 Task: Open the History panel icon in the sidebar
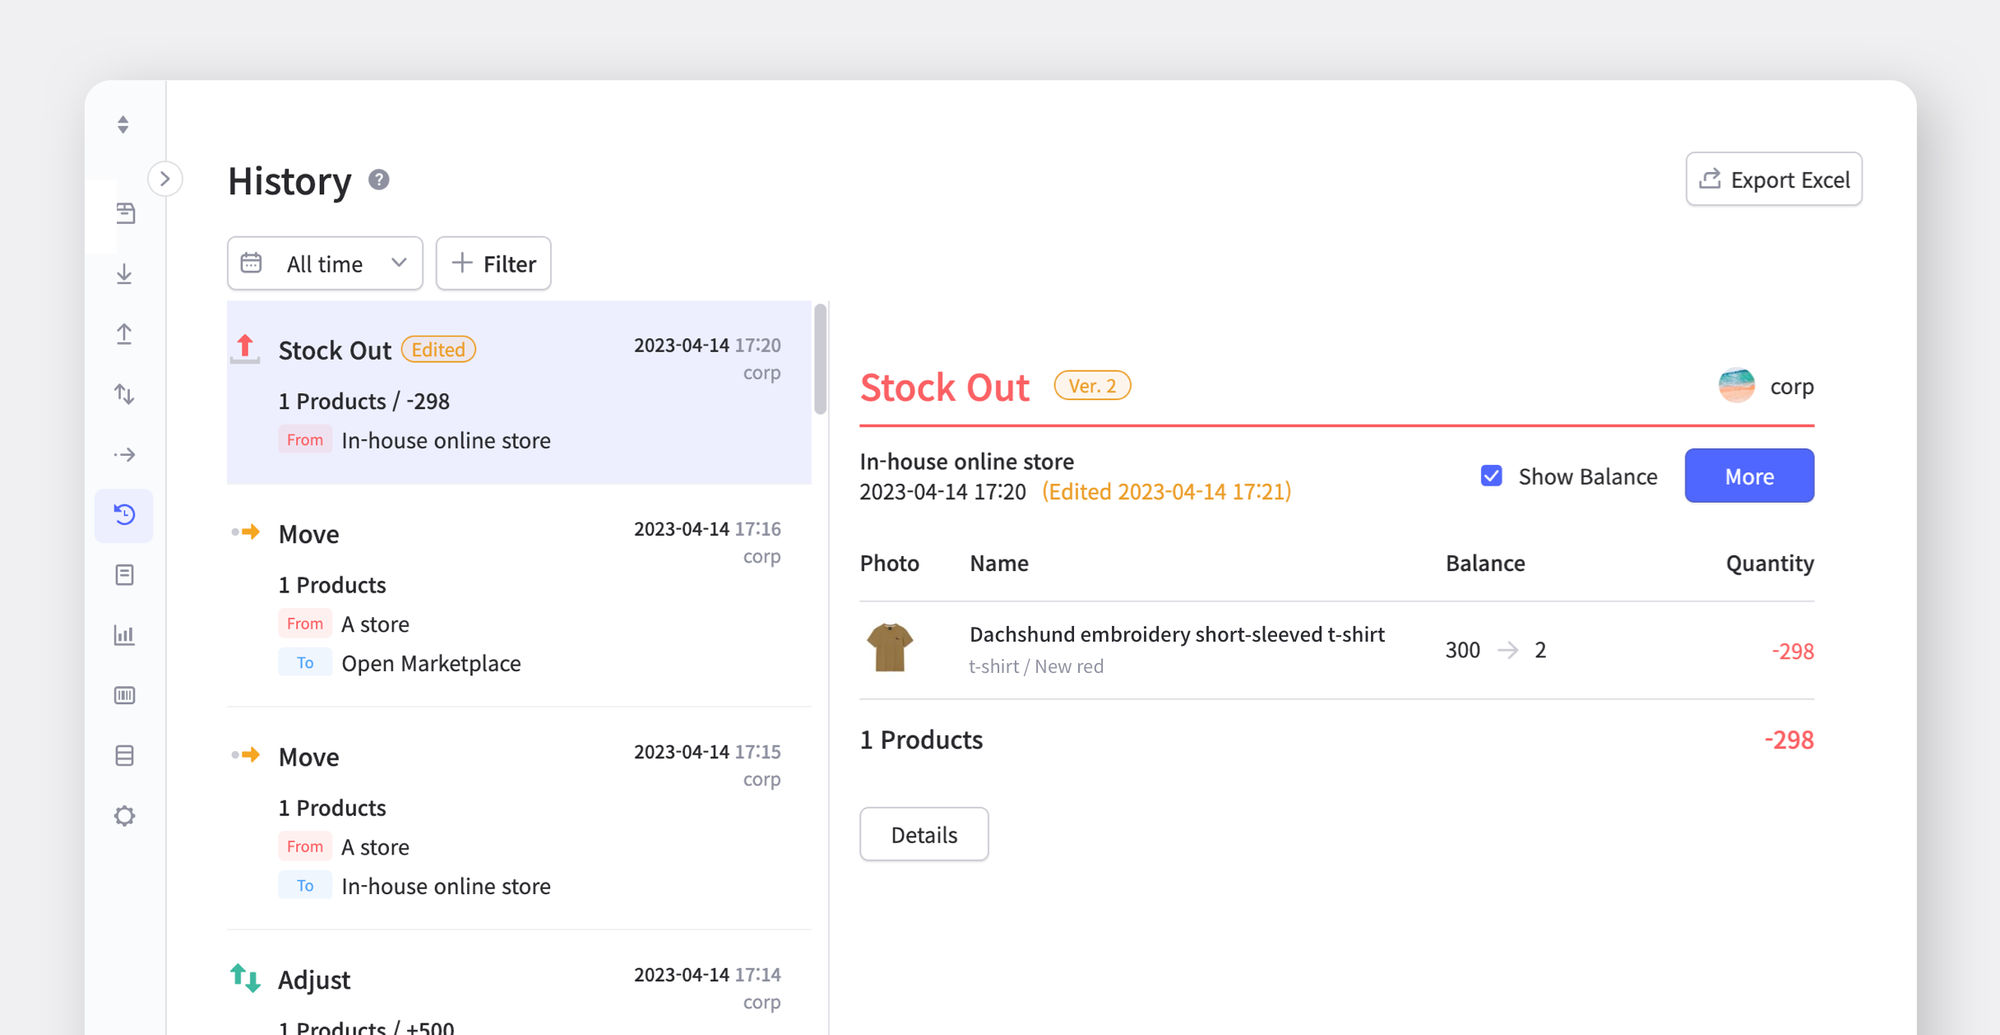124,515
